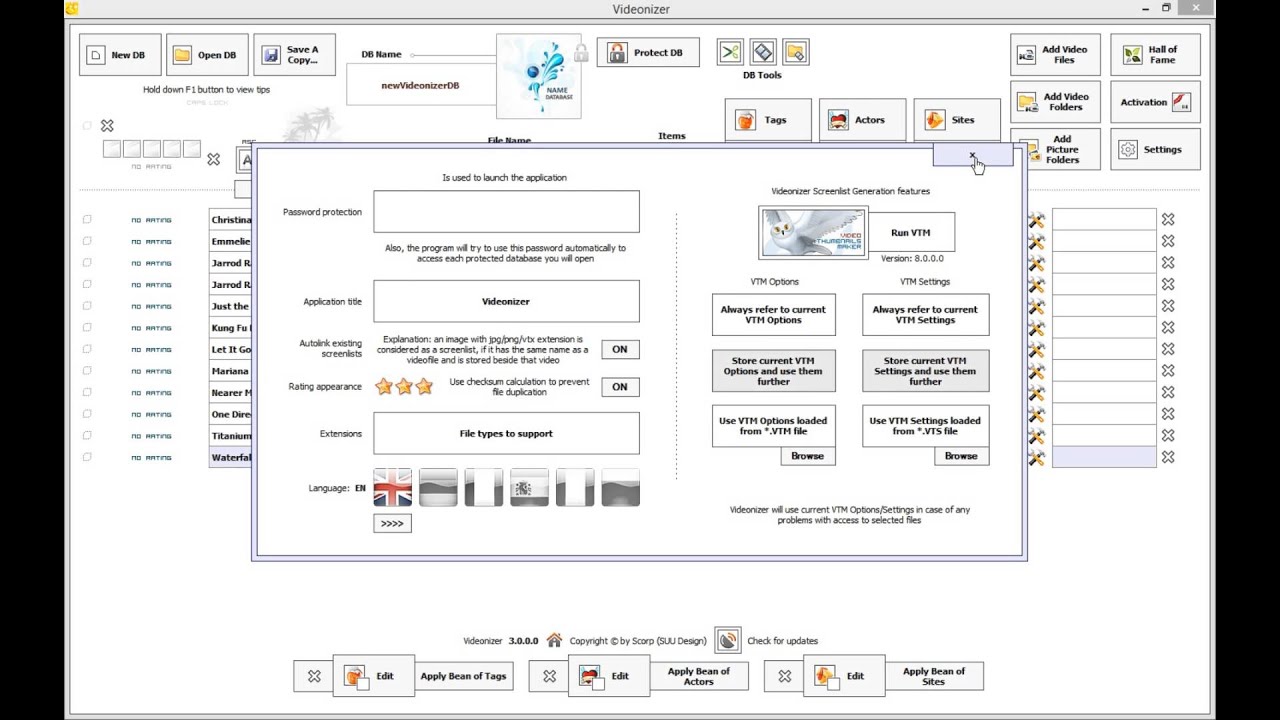Click the wrench icon on Titanium row
The width and height of the screenshot is (1280, 720).
pyautogui.click(x=1036, y=436)
